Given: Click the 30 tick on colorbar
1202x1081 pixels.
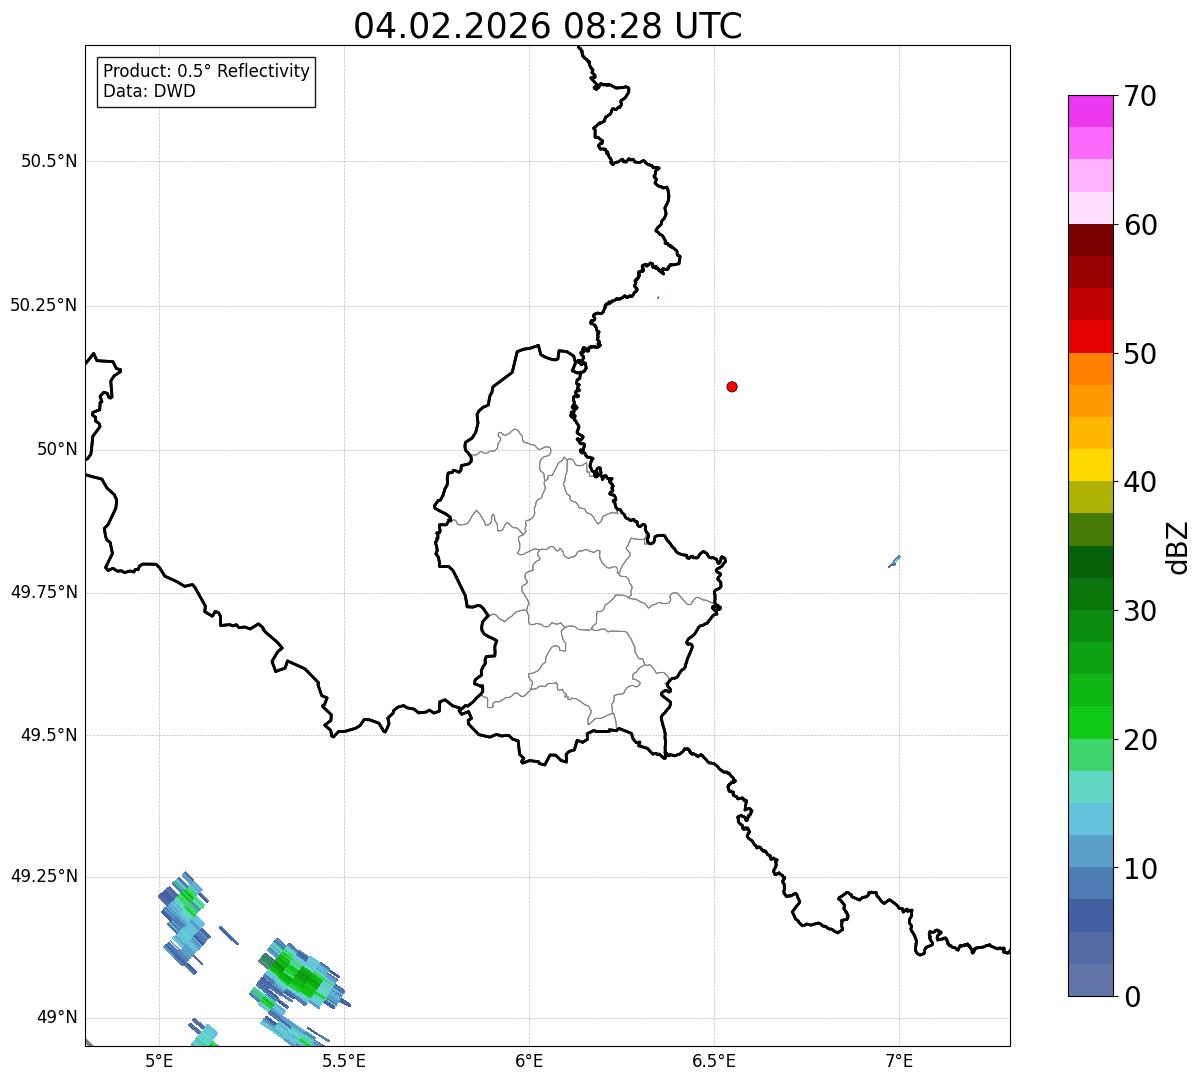Looking at the screenshot, I should click(x=1140, y=611).
